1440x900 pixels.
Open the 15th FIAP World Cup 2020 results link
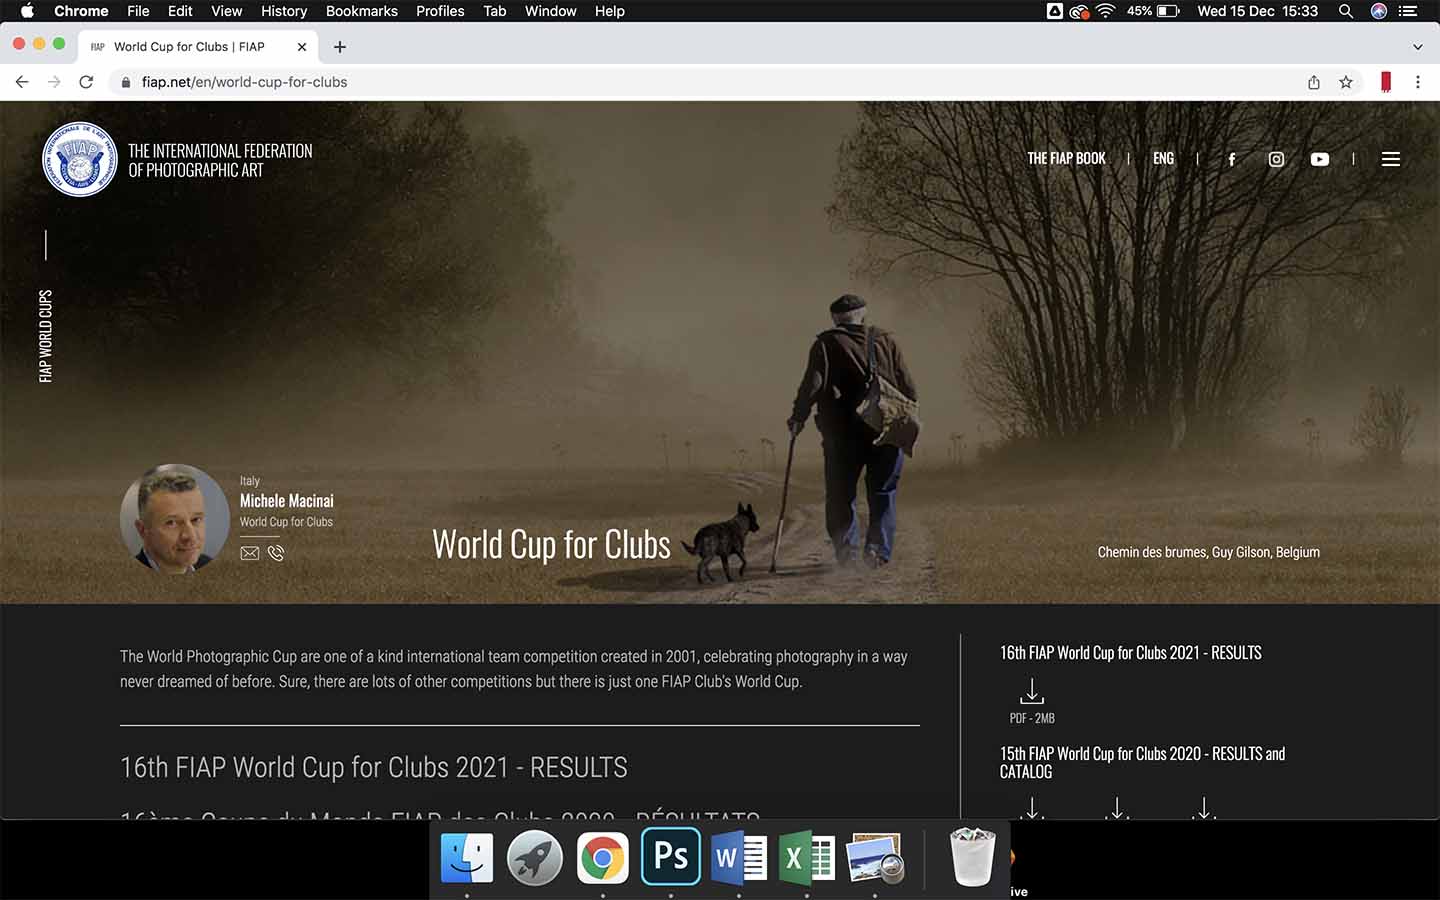[1142, 762]
